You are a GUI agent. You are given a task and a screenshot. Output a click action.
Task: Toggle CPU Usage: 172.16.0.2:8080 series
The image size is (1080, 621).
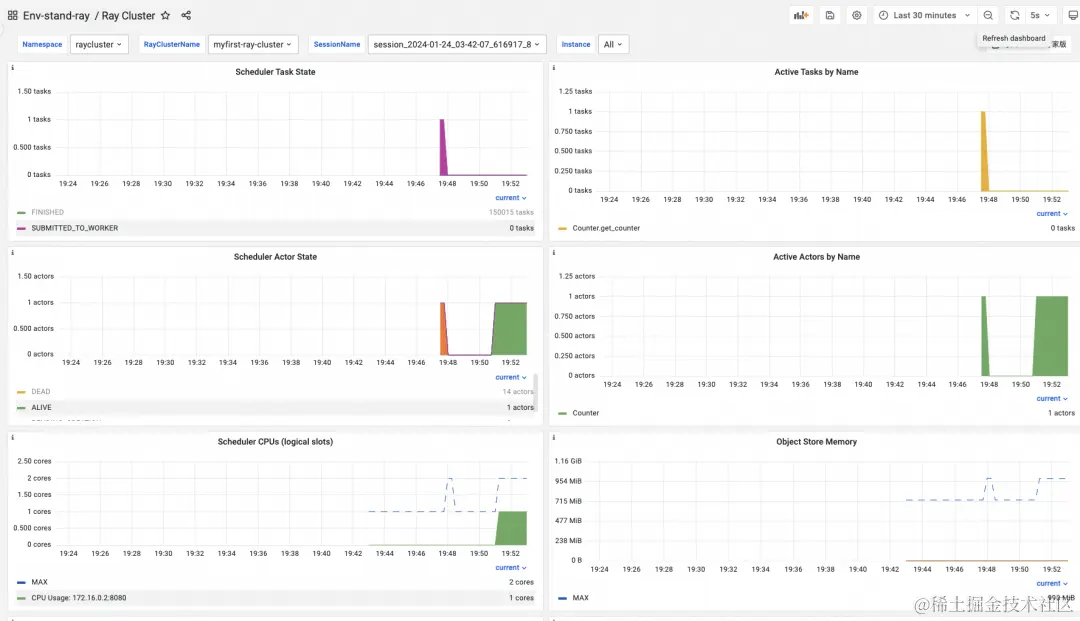point(79,598)
